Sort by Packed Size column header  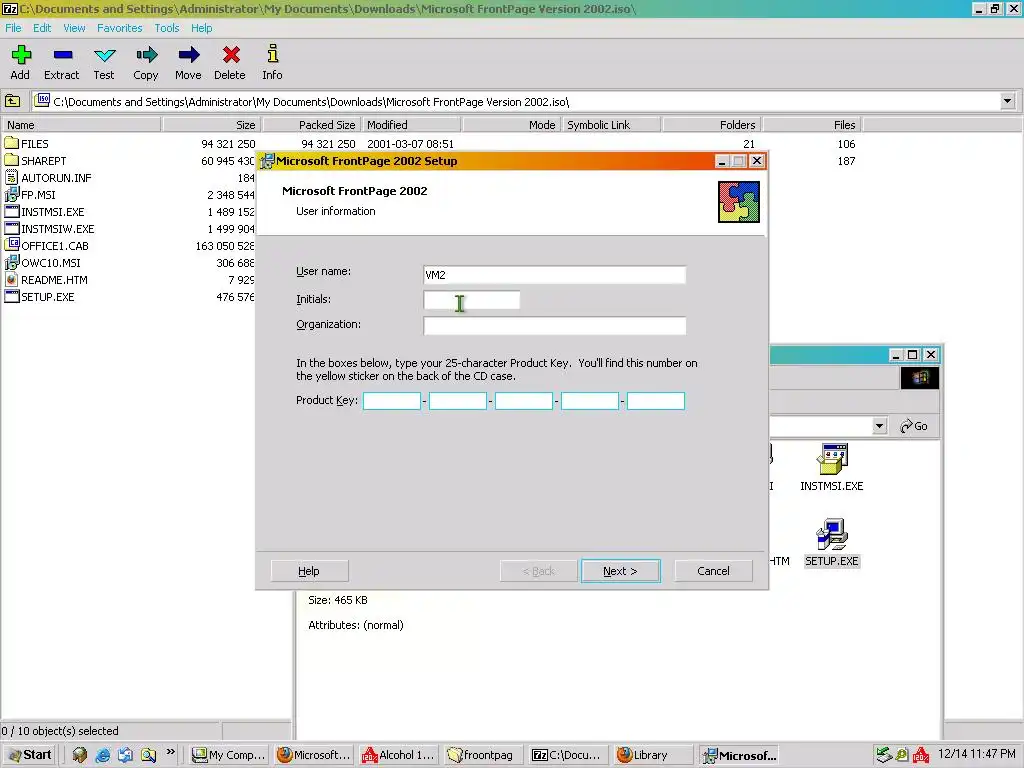tap(312, 125)
